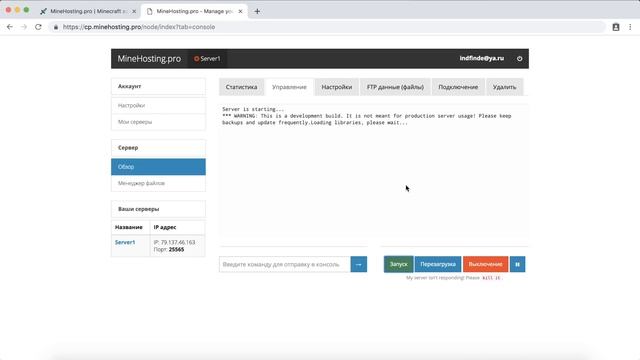
Task: Click the Server1 status item in the header
Action: pyautogui.click(x=207, y=59)
